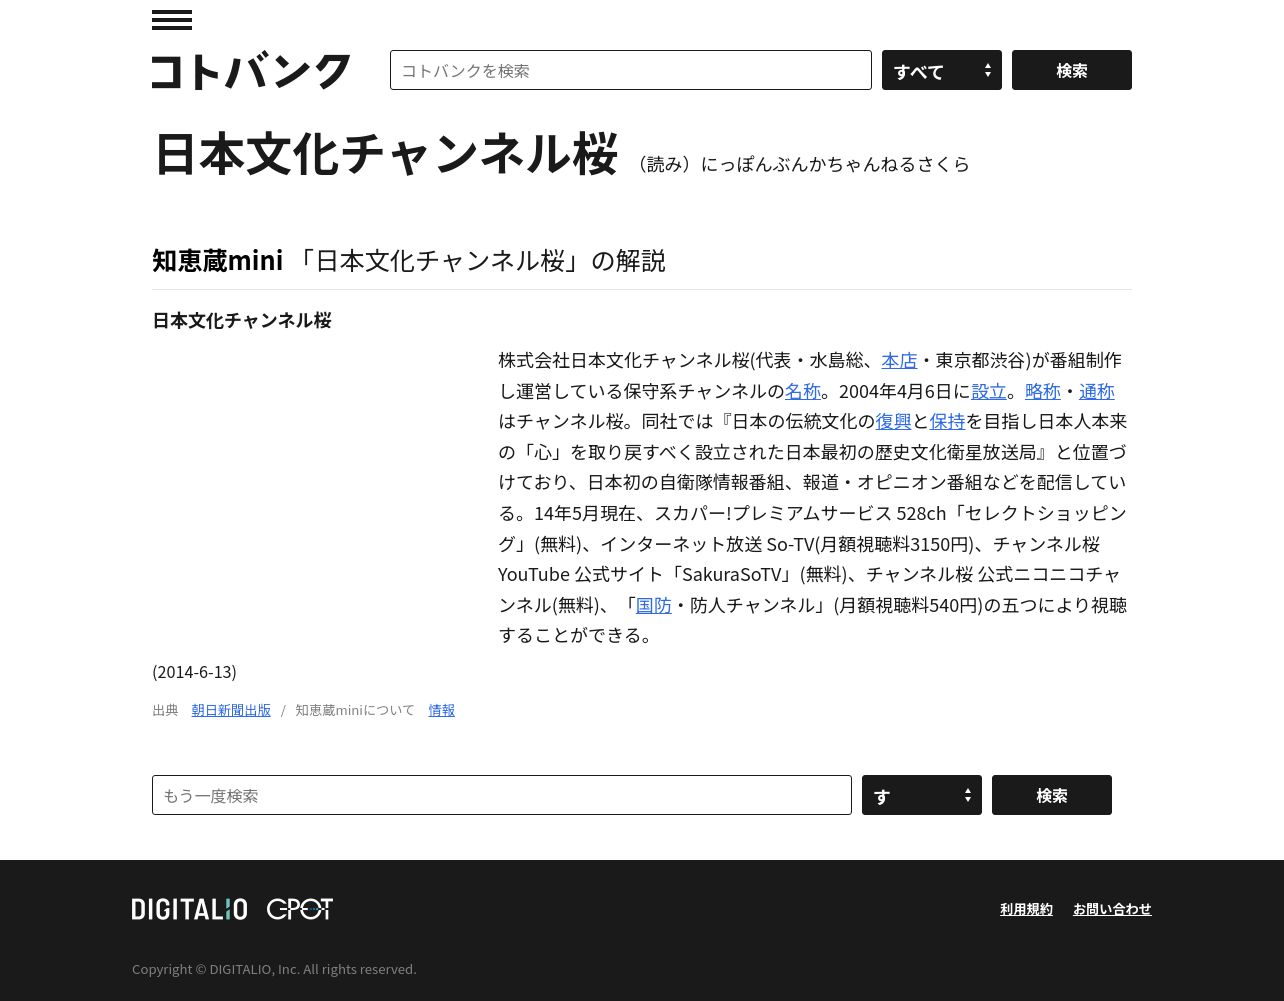
Task: Click the 日本文化チャンネル桜 page title
Action: [385, 154]
